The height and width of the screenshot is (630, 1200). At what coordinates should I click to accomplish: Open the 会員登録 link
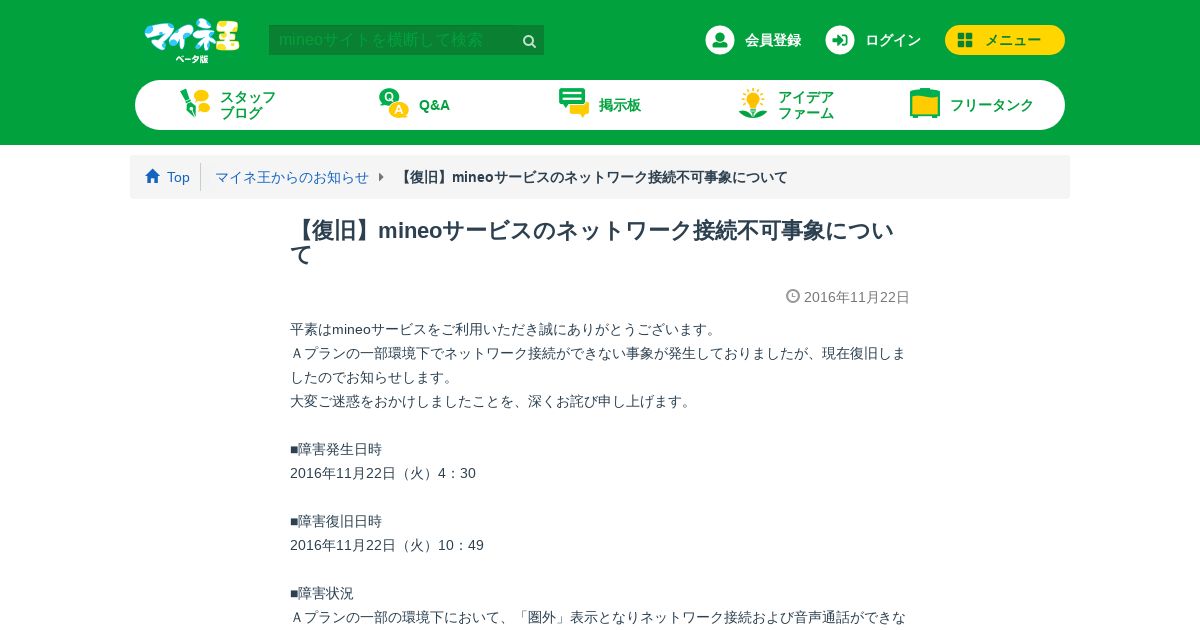(x=772, y=40)
